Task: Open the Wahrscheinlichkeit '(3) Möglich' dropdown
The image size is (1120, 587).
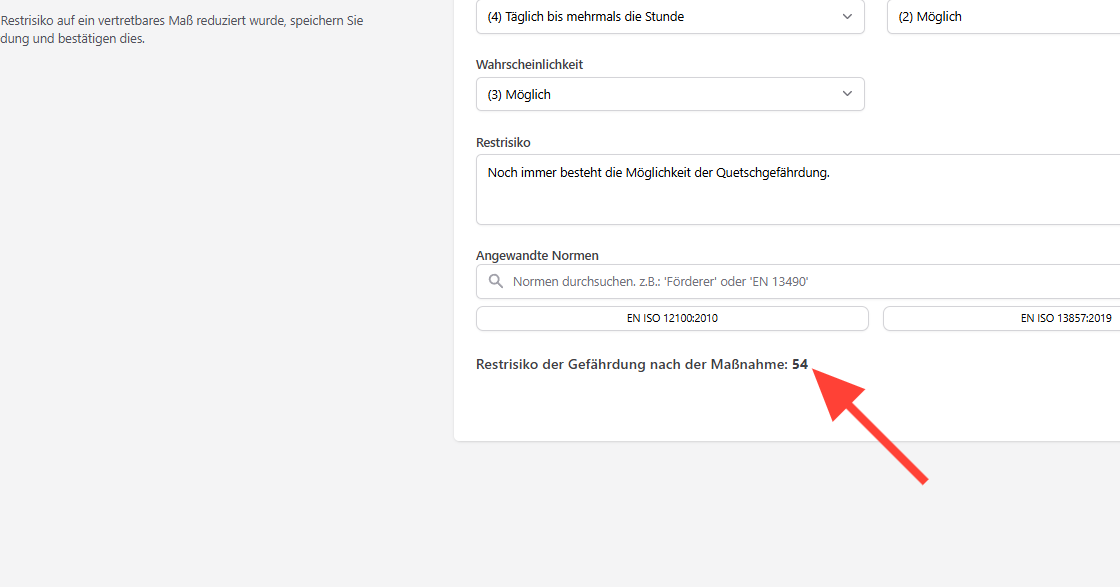Action: [670, 94]
